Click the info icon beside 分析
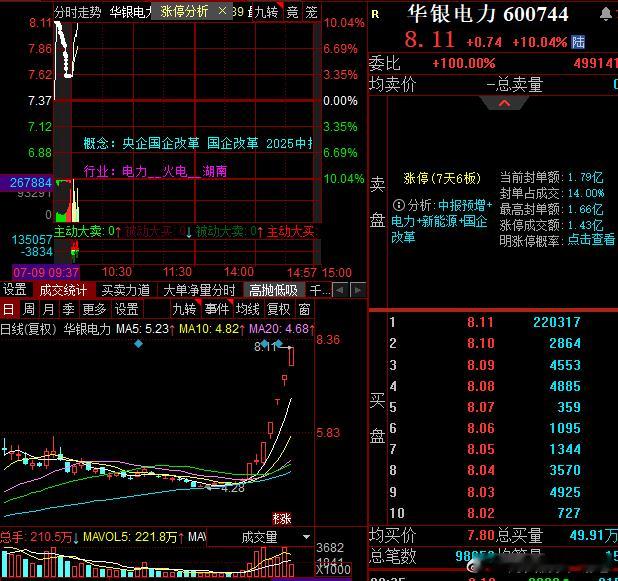 (x=398, y=205)
